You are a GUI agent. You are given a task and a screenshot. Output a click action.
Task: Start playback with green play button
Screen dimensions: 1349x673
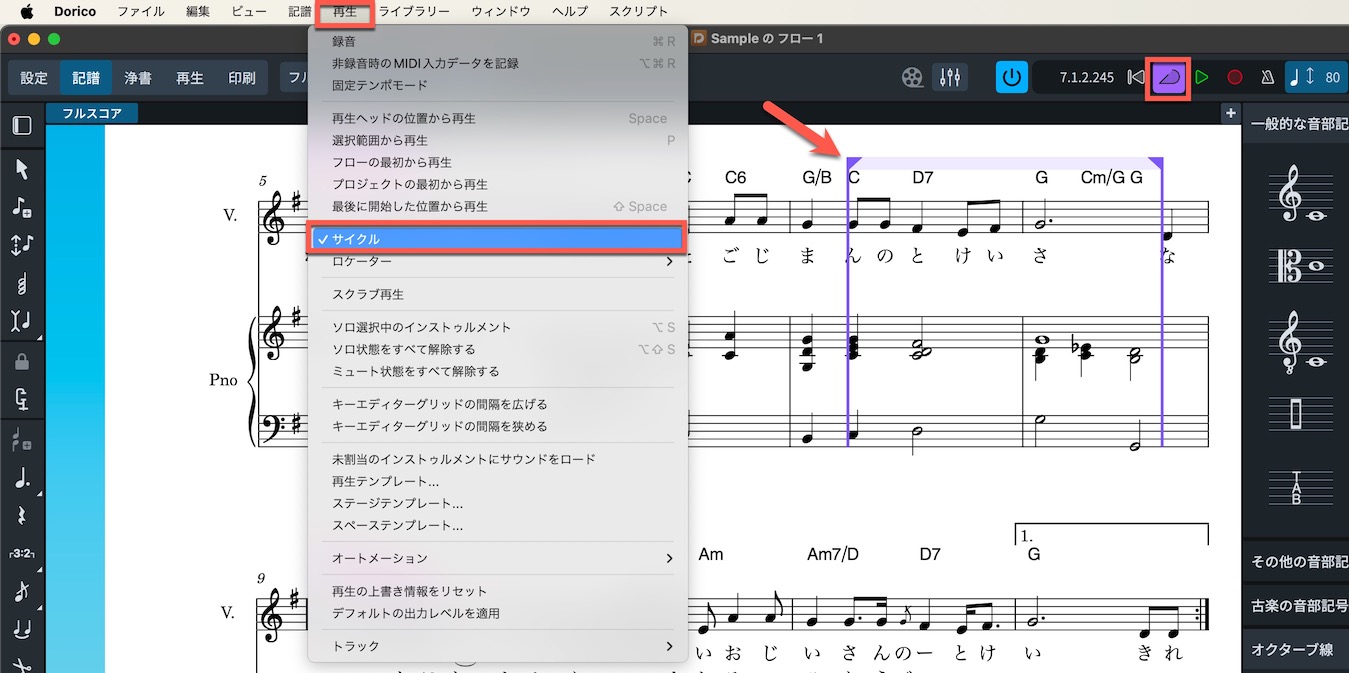pyautogui.click(x=1202, y=77)
